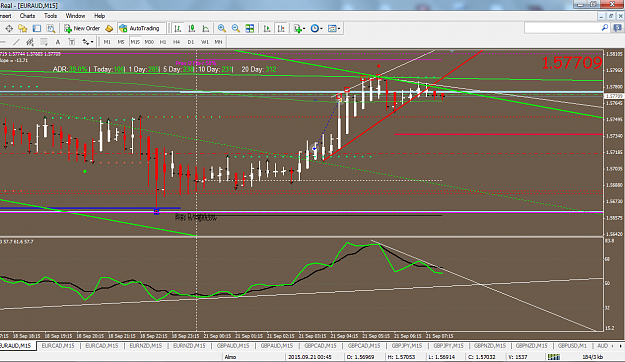This screenshot has height=362, width=625.
Task: Click the V: 1537 volume status value
Action: pyautogui.click(x=518, y=357)
